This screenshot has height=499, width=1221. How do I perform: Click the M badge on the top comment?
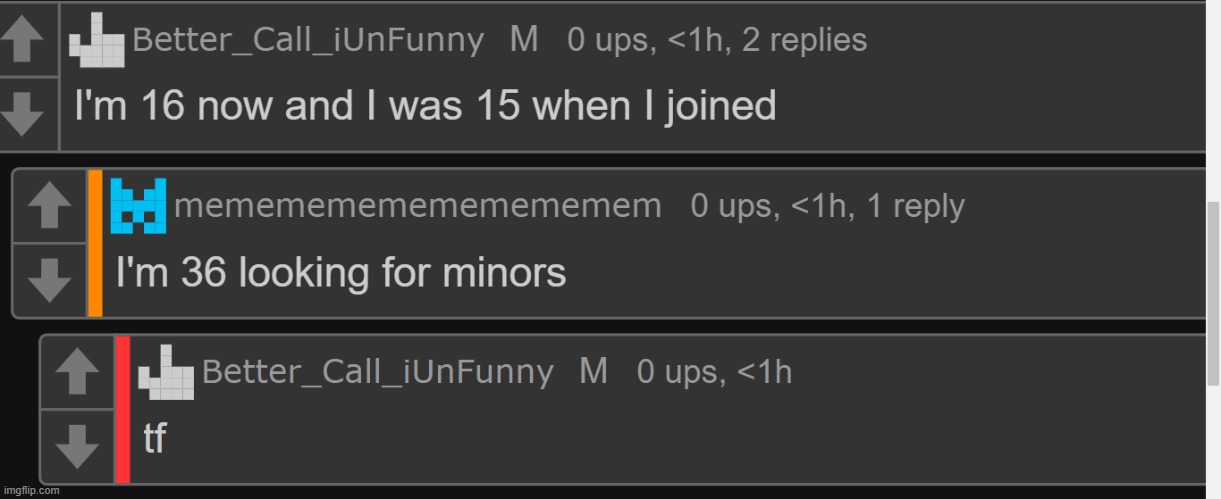524,39
